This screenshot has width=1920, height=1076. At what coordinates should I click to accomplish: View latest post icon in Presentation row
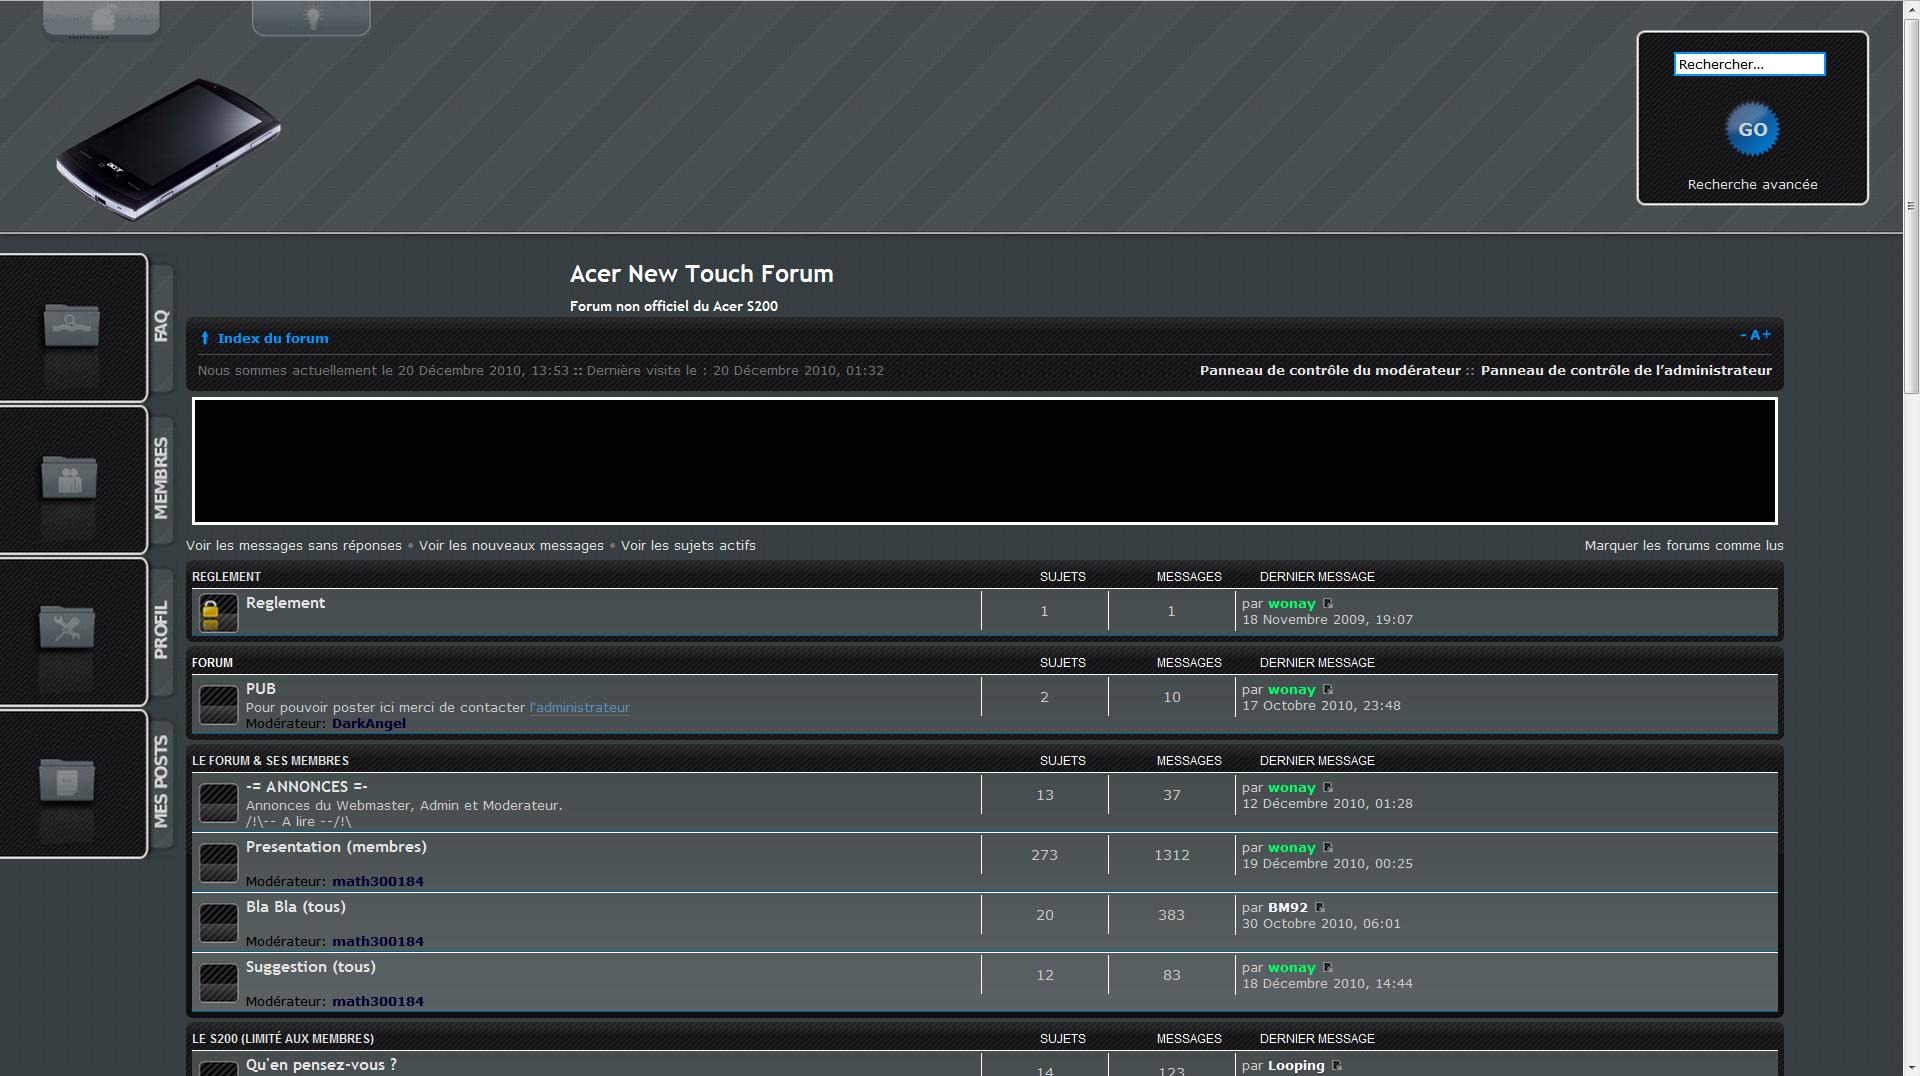pyautogui.click(x=1328, y=848)
